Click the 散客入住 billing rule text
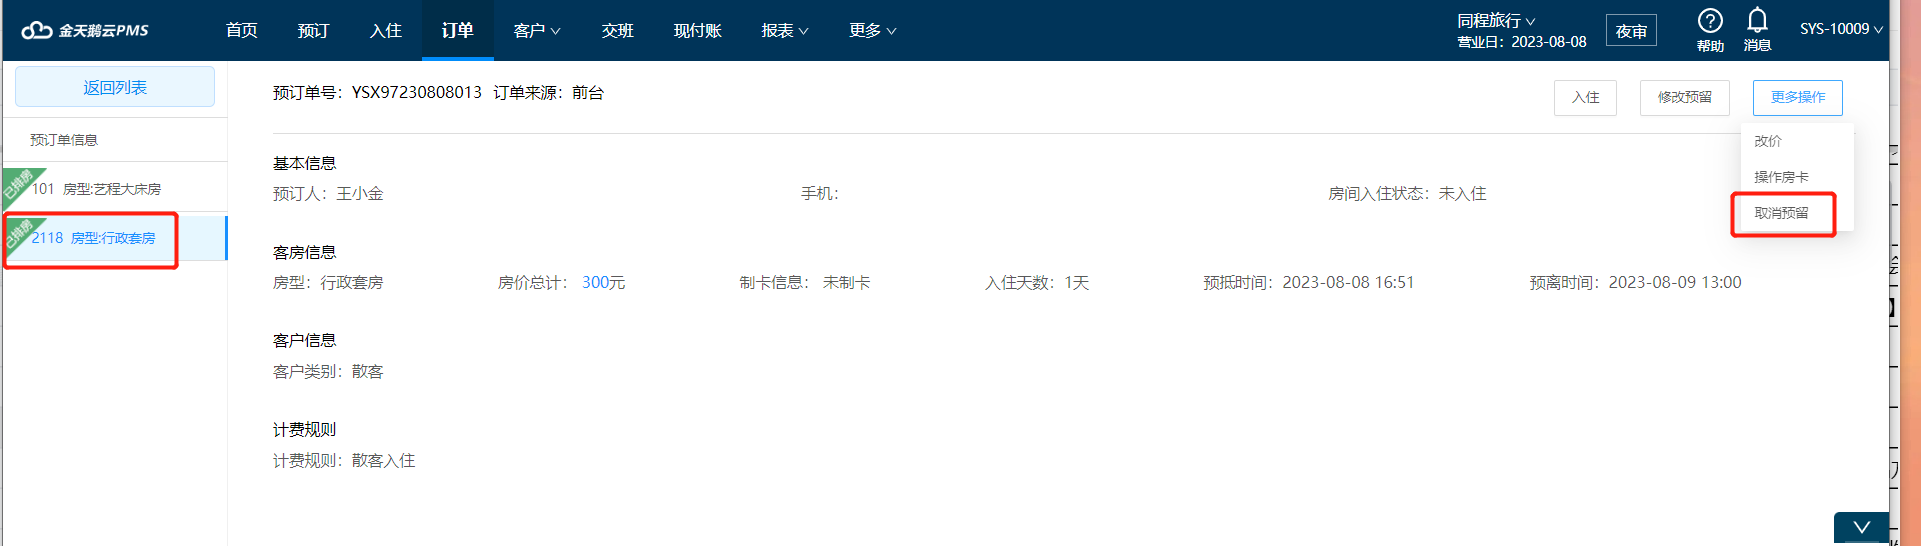The image size is (1921, 546). coord(383,461)
